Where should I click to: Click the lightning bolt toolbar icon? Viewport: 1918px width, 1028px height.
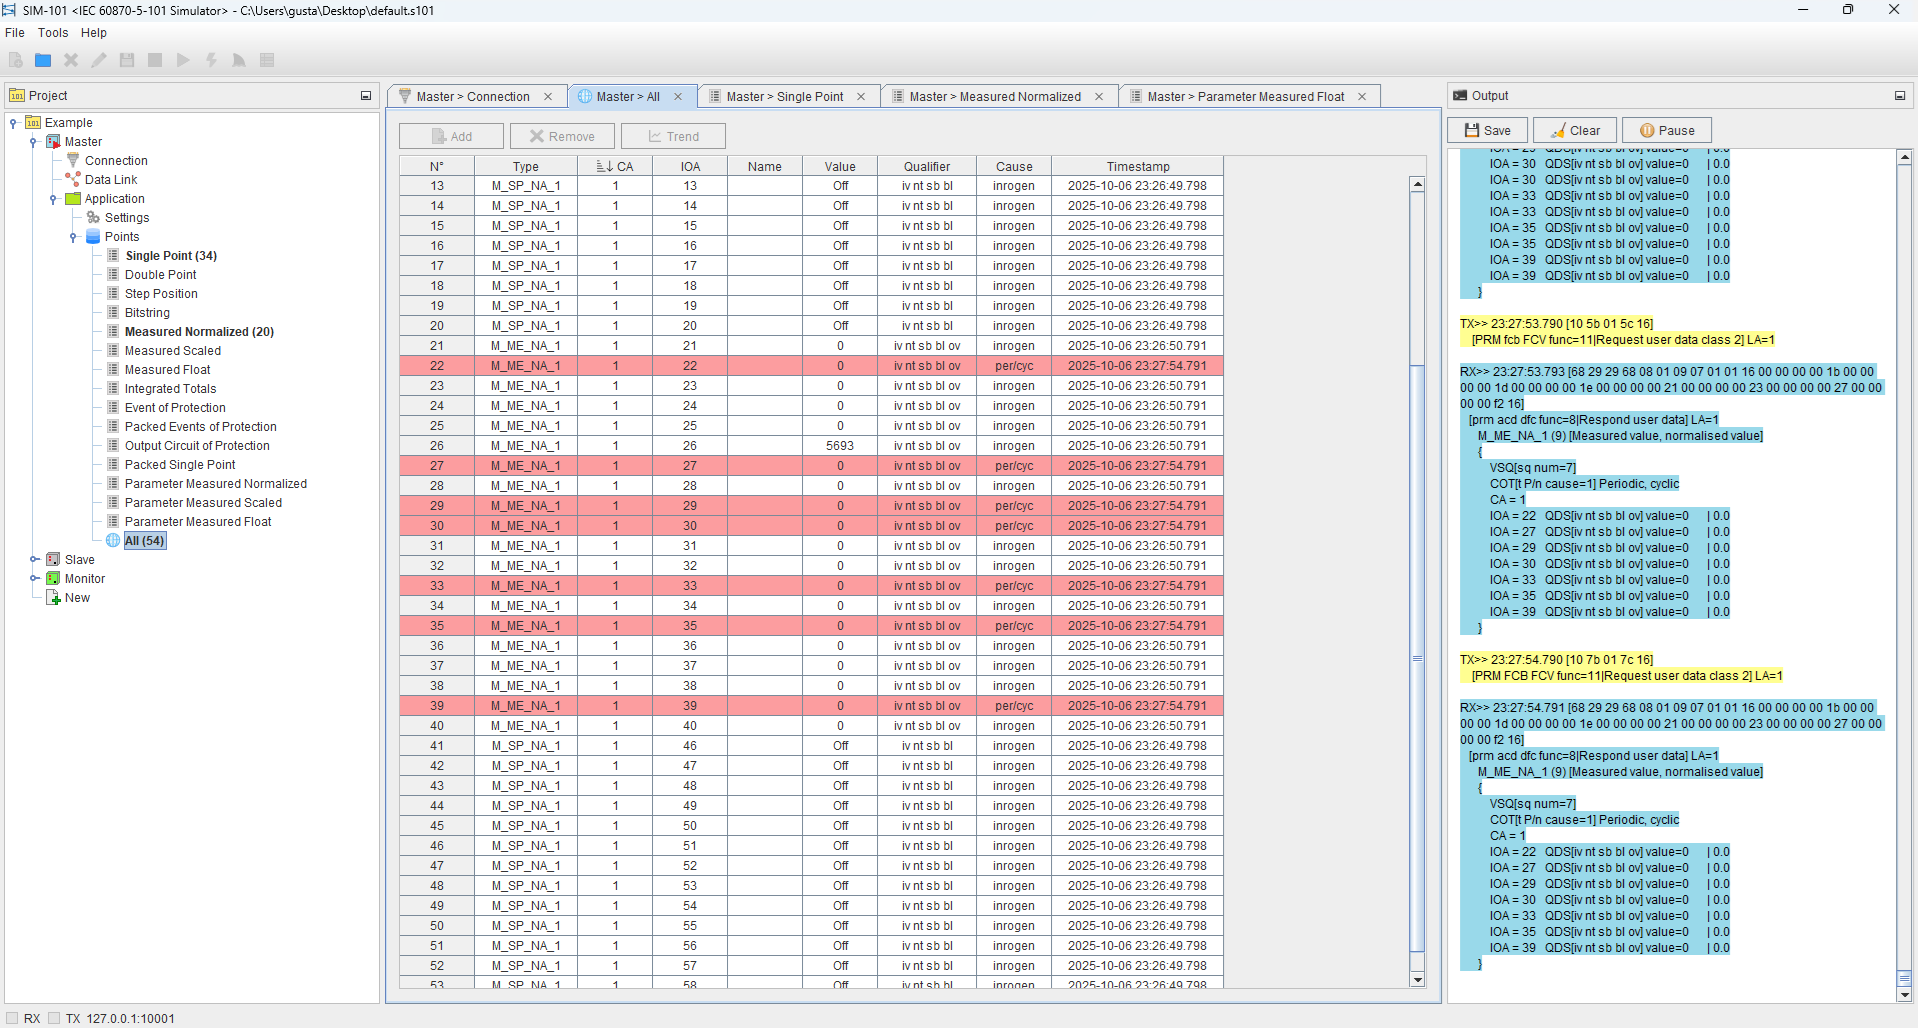point(211,60)
